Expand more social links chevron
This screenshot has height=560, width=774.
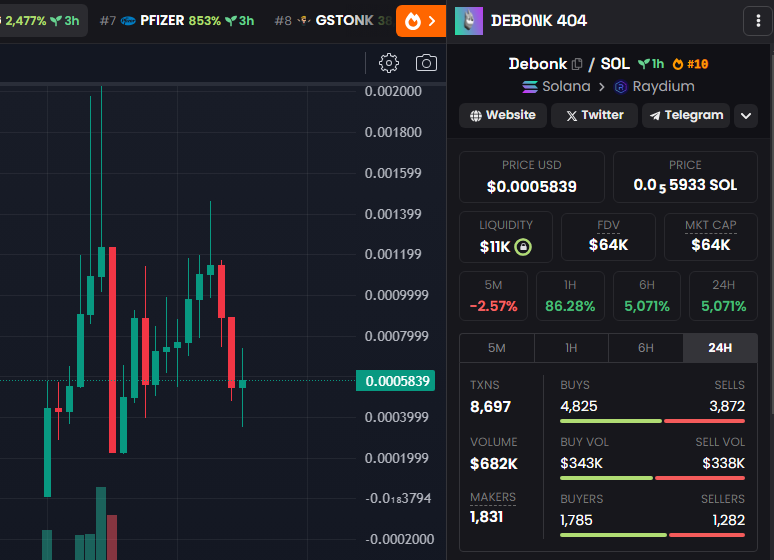click(746, 116)
